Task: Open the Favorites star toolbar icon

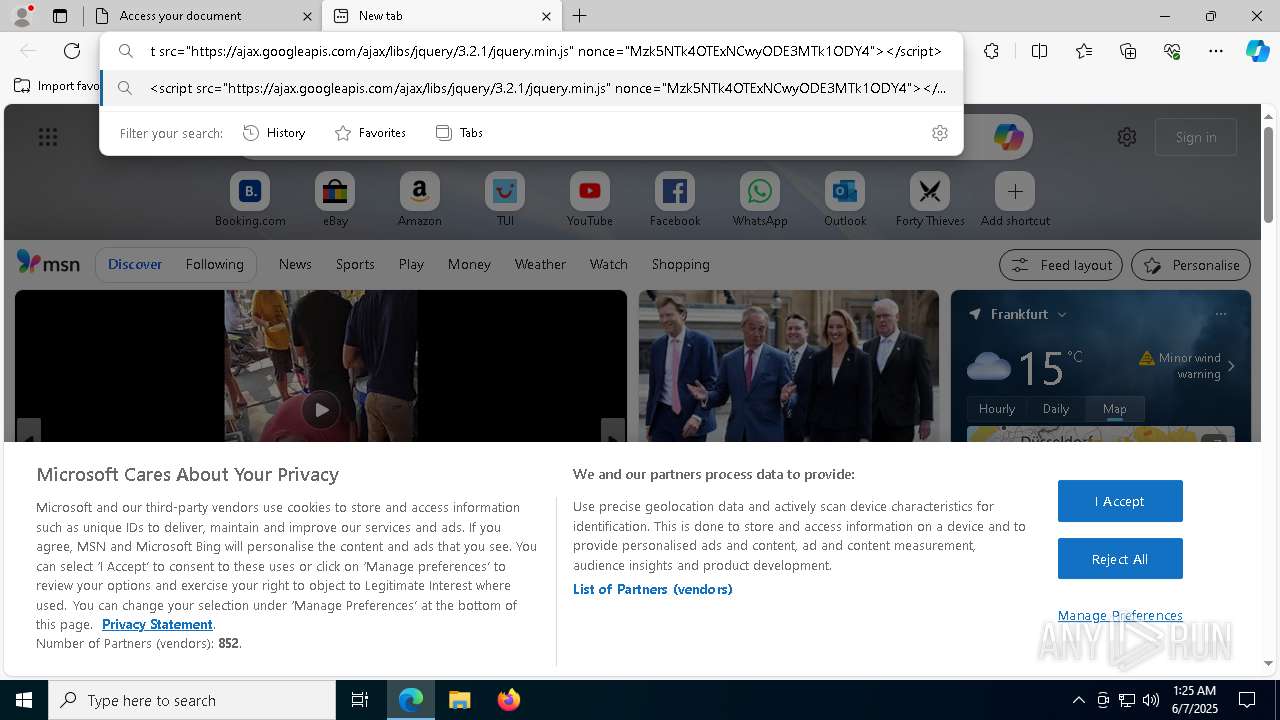Action: pyautogui.click(x=1084, y=51)
